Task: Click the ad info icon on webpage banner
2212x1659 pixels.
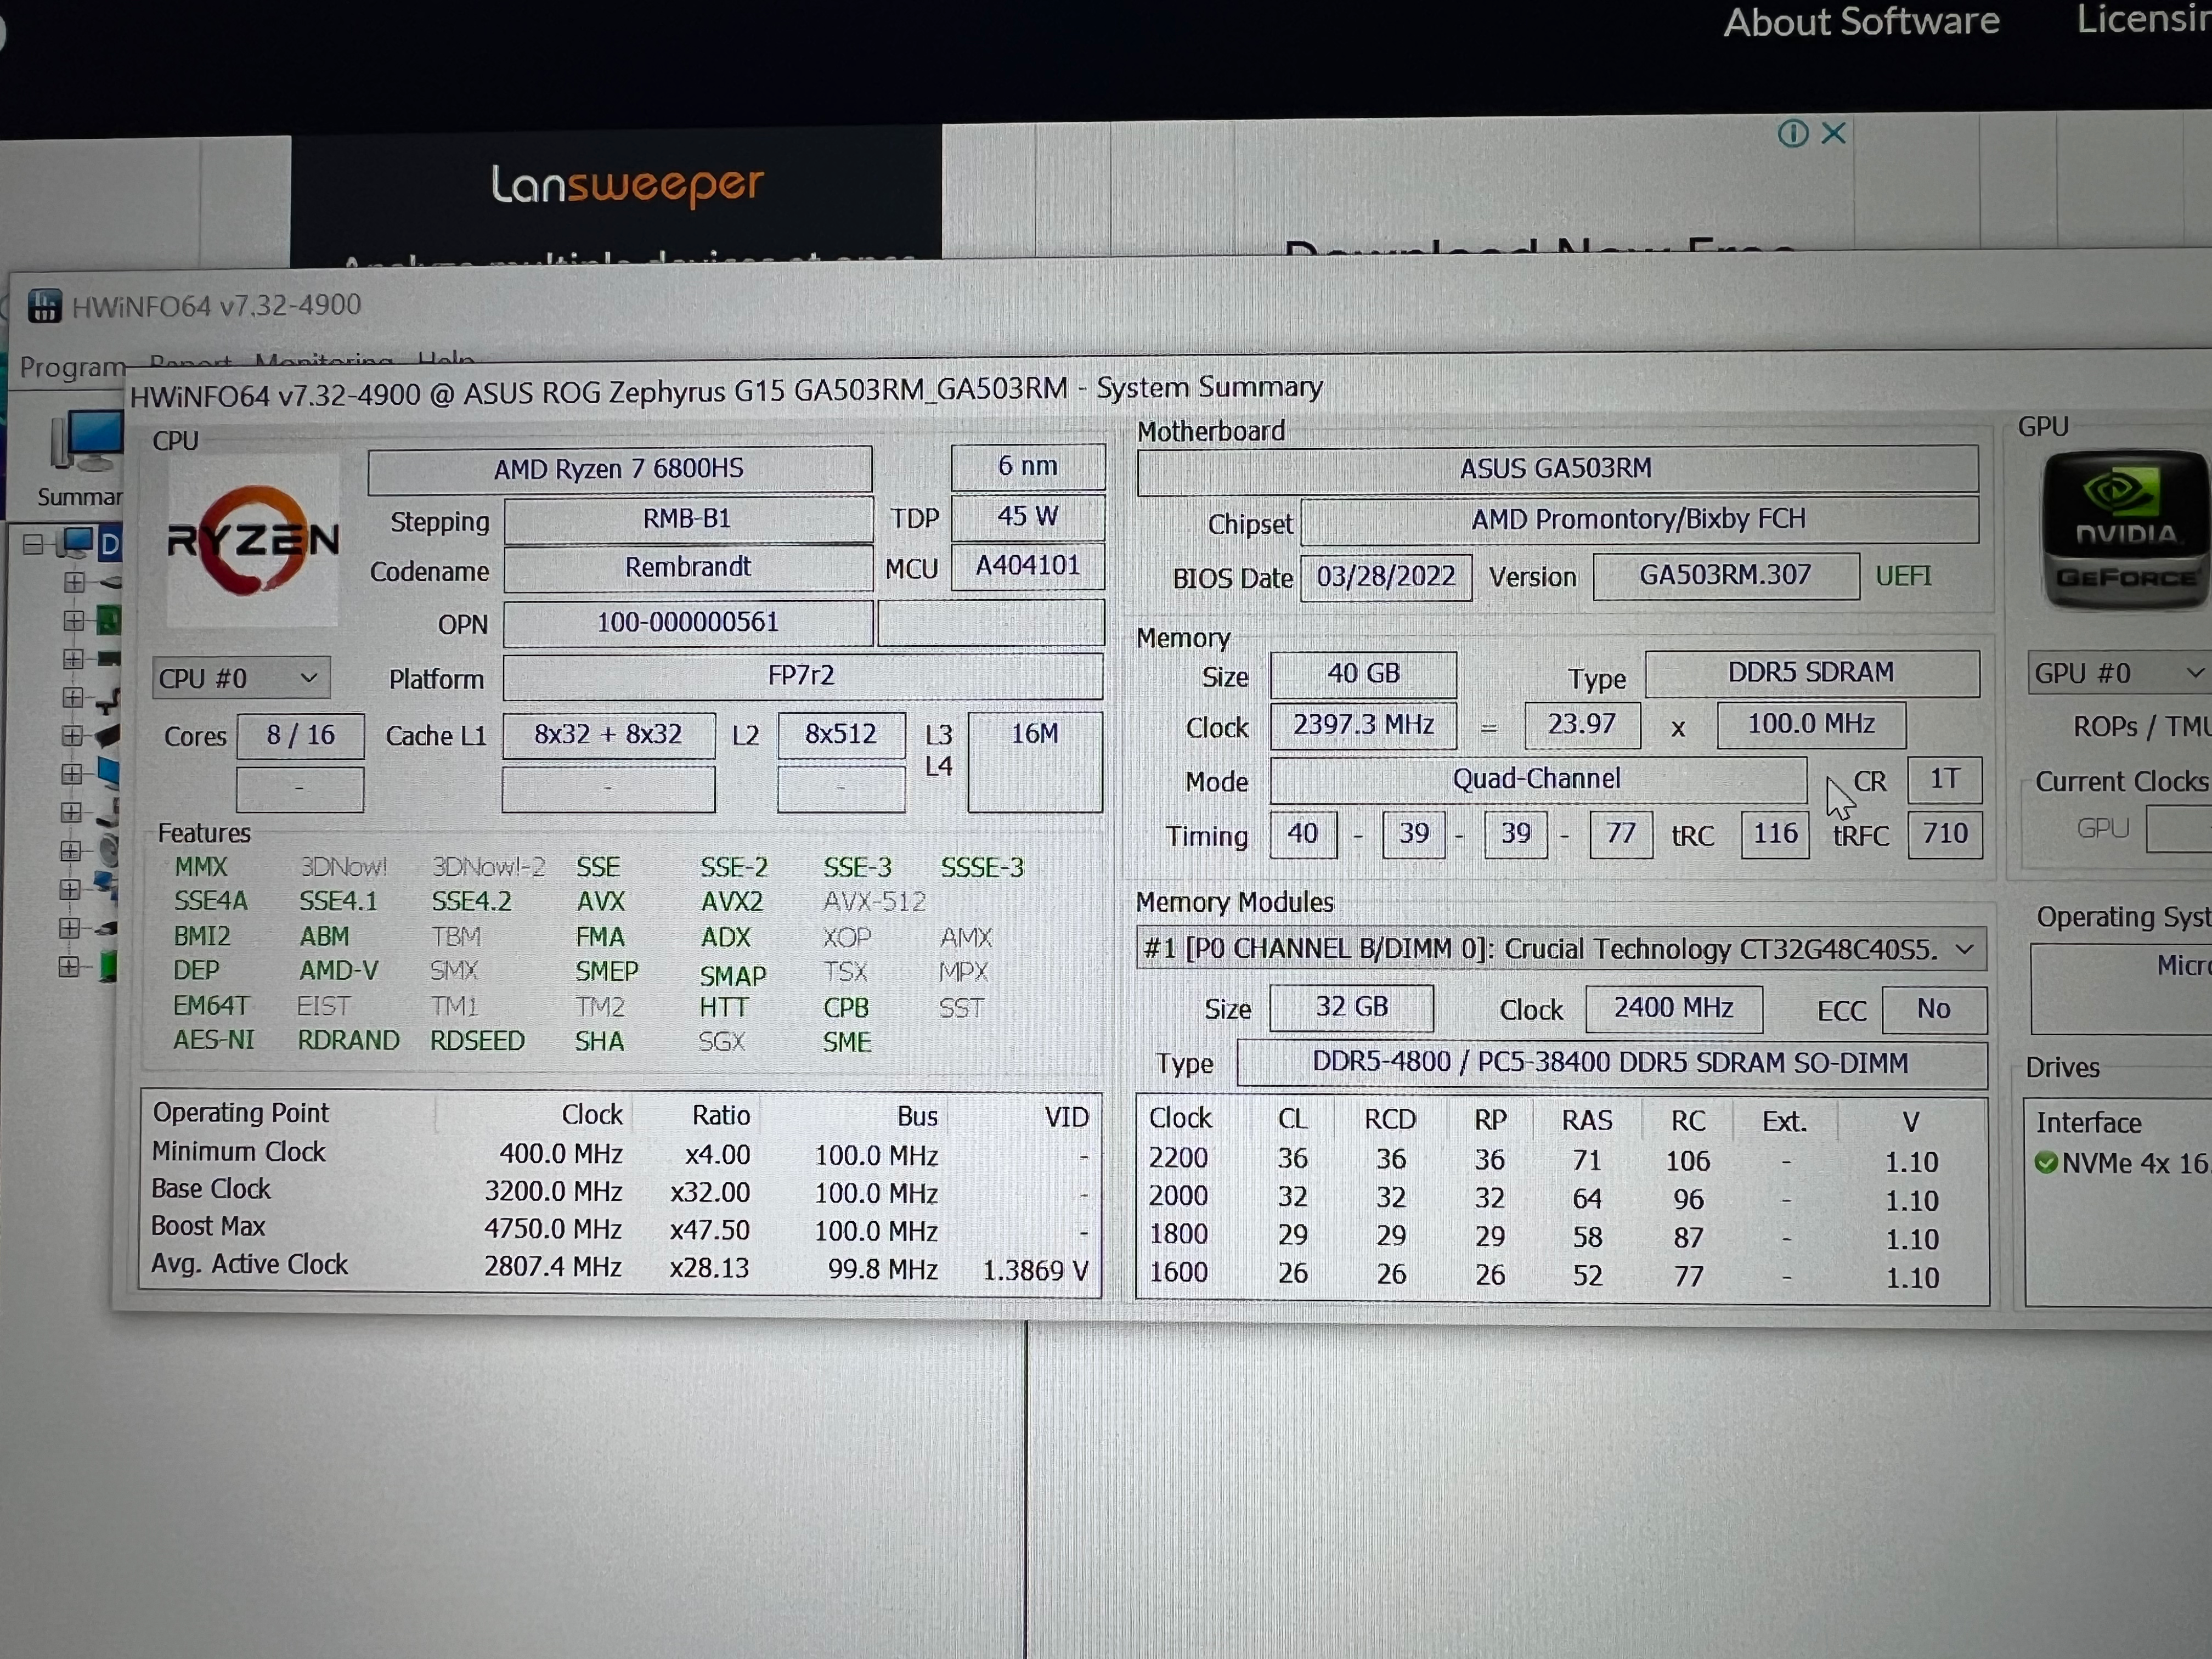Action: [1793, 133]
